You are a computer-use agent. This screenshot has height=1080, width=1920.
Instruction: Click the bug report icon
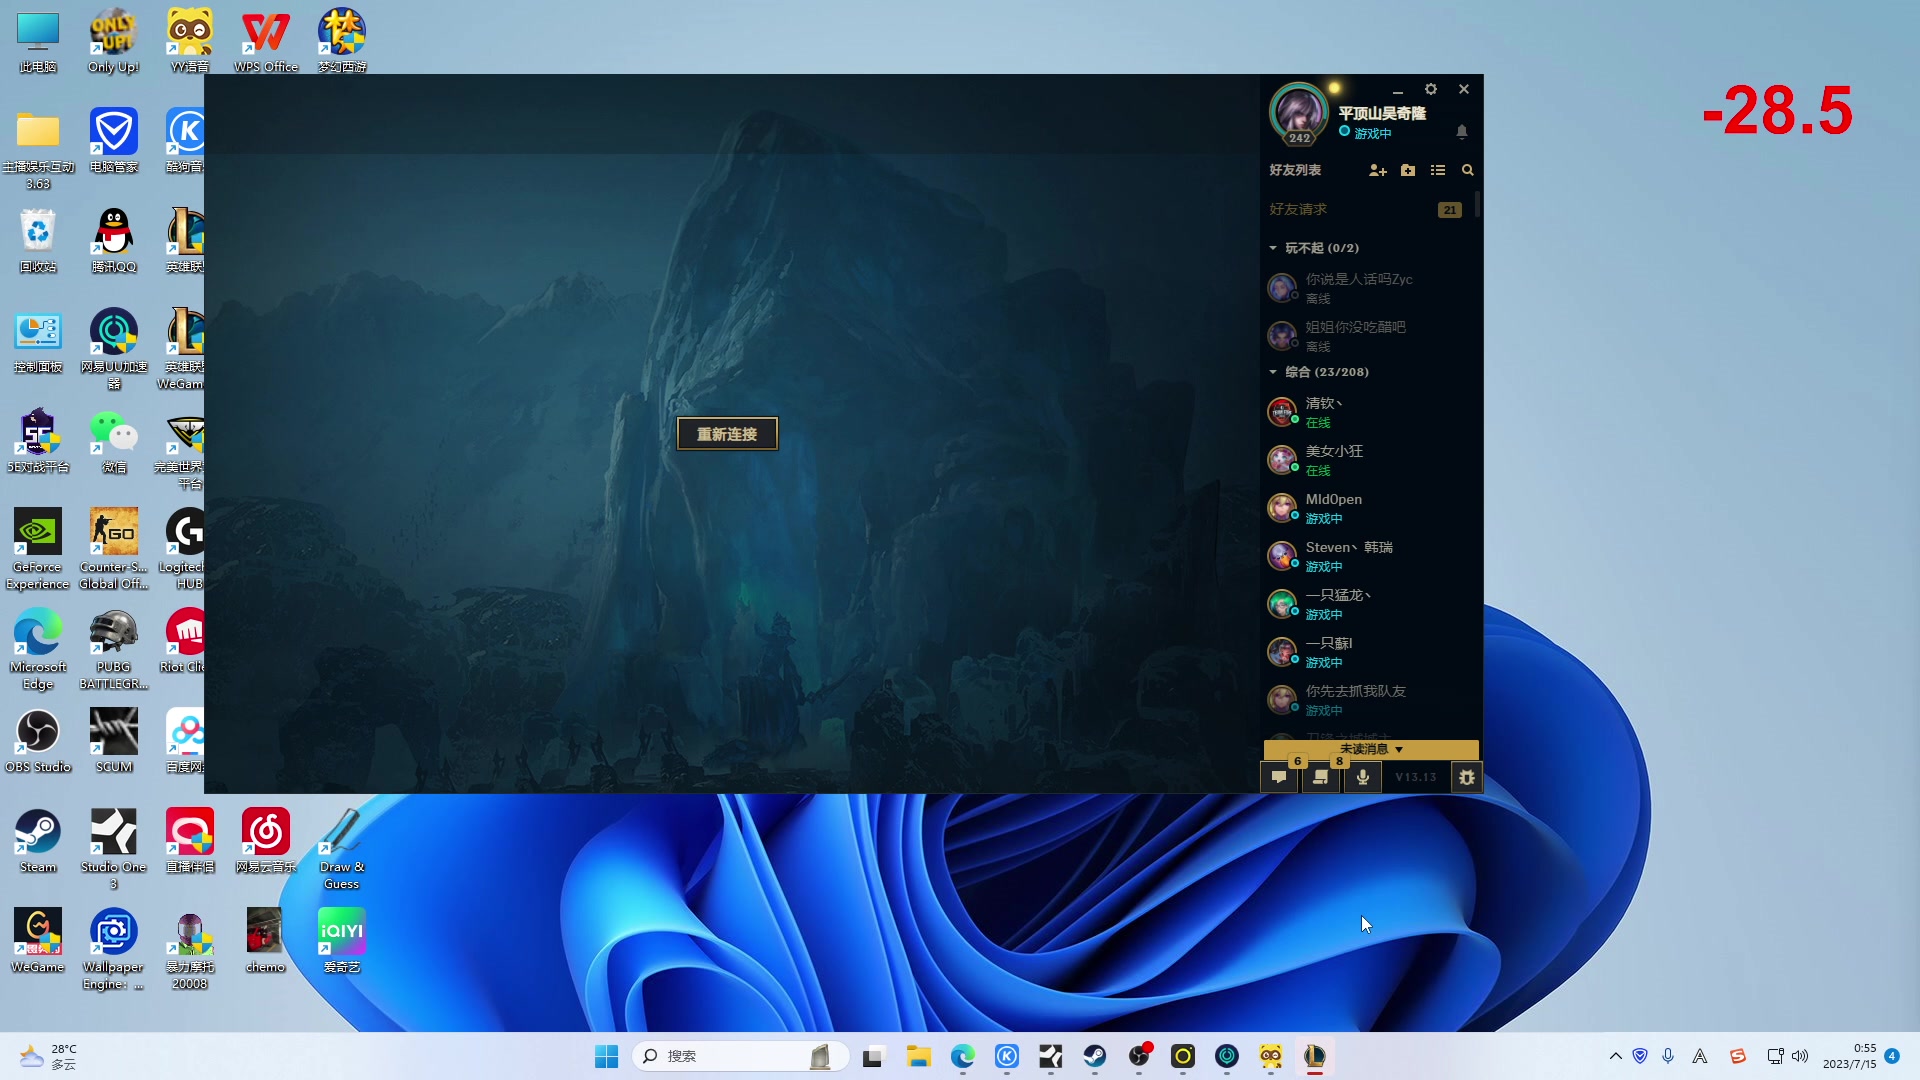pos(1467,777)
